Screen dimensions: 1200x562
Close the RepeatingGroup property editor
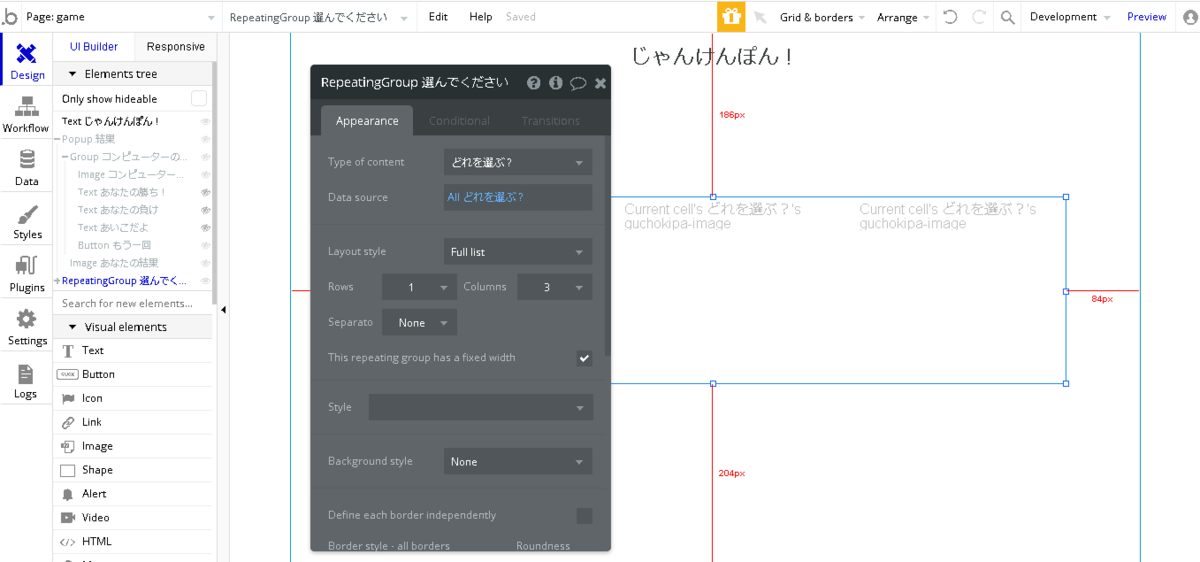[600, 83]
